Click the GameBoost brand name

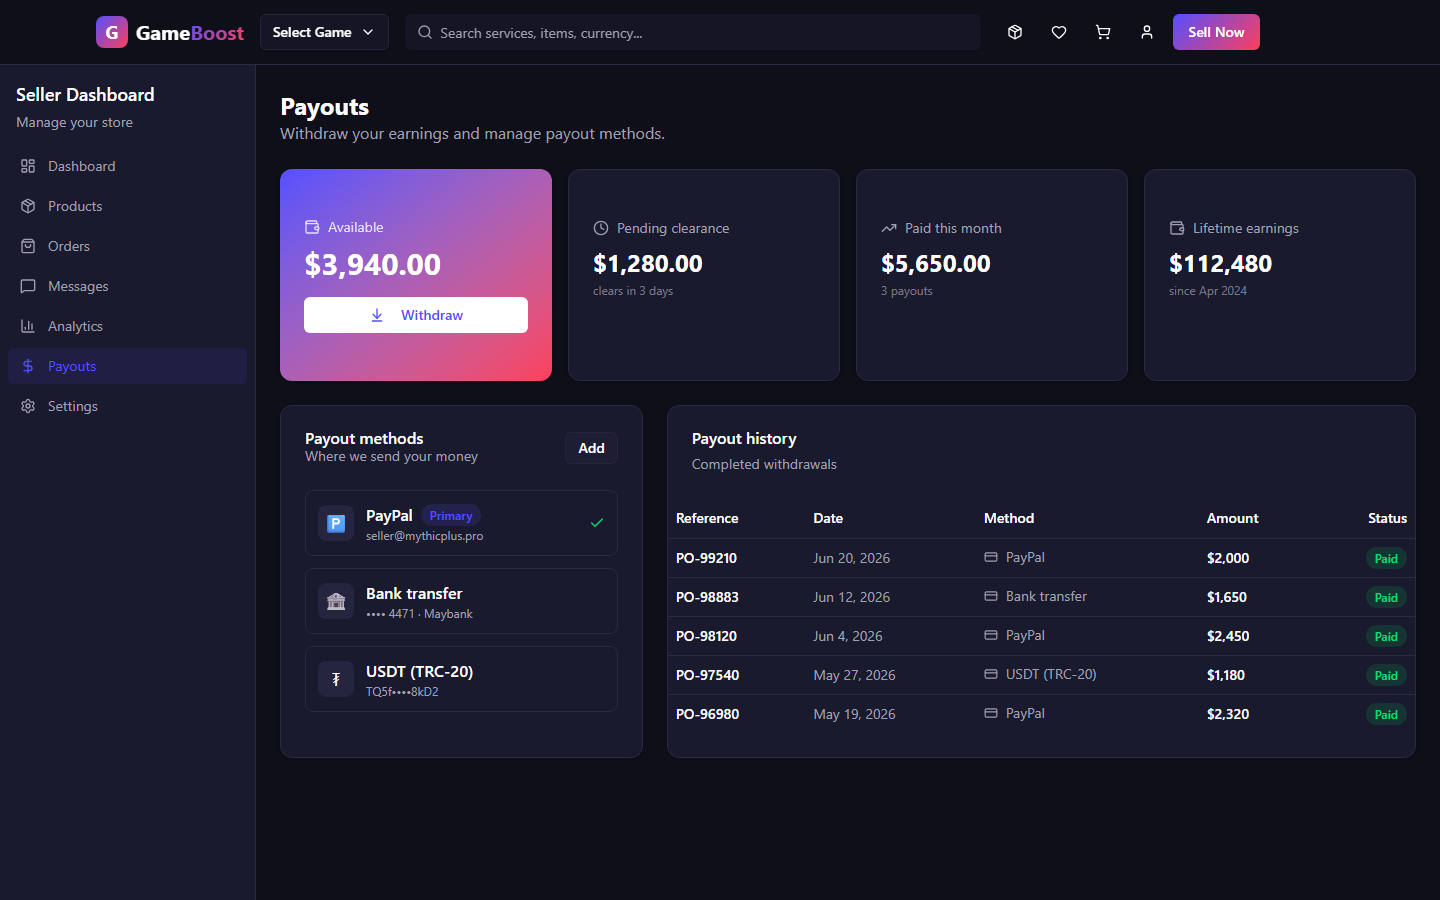click(x=190, y=33)
